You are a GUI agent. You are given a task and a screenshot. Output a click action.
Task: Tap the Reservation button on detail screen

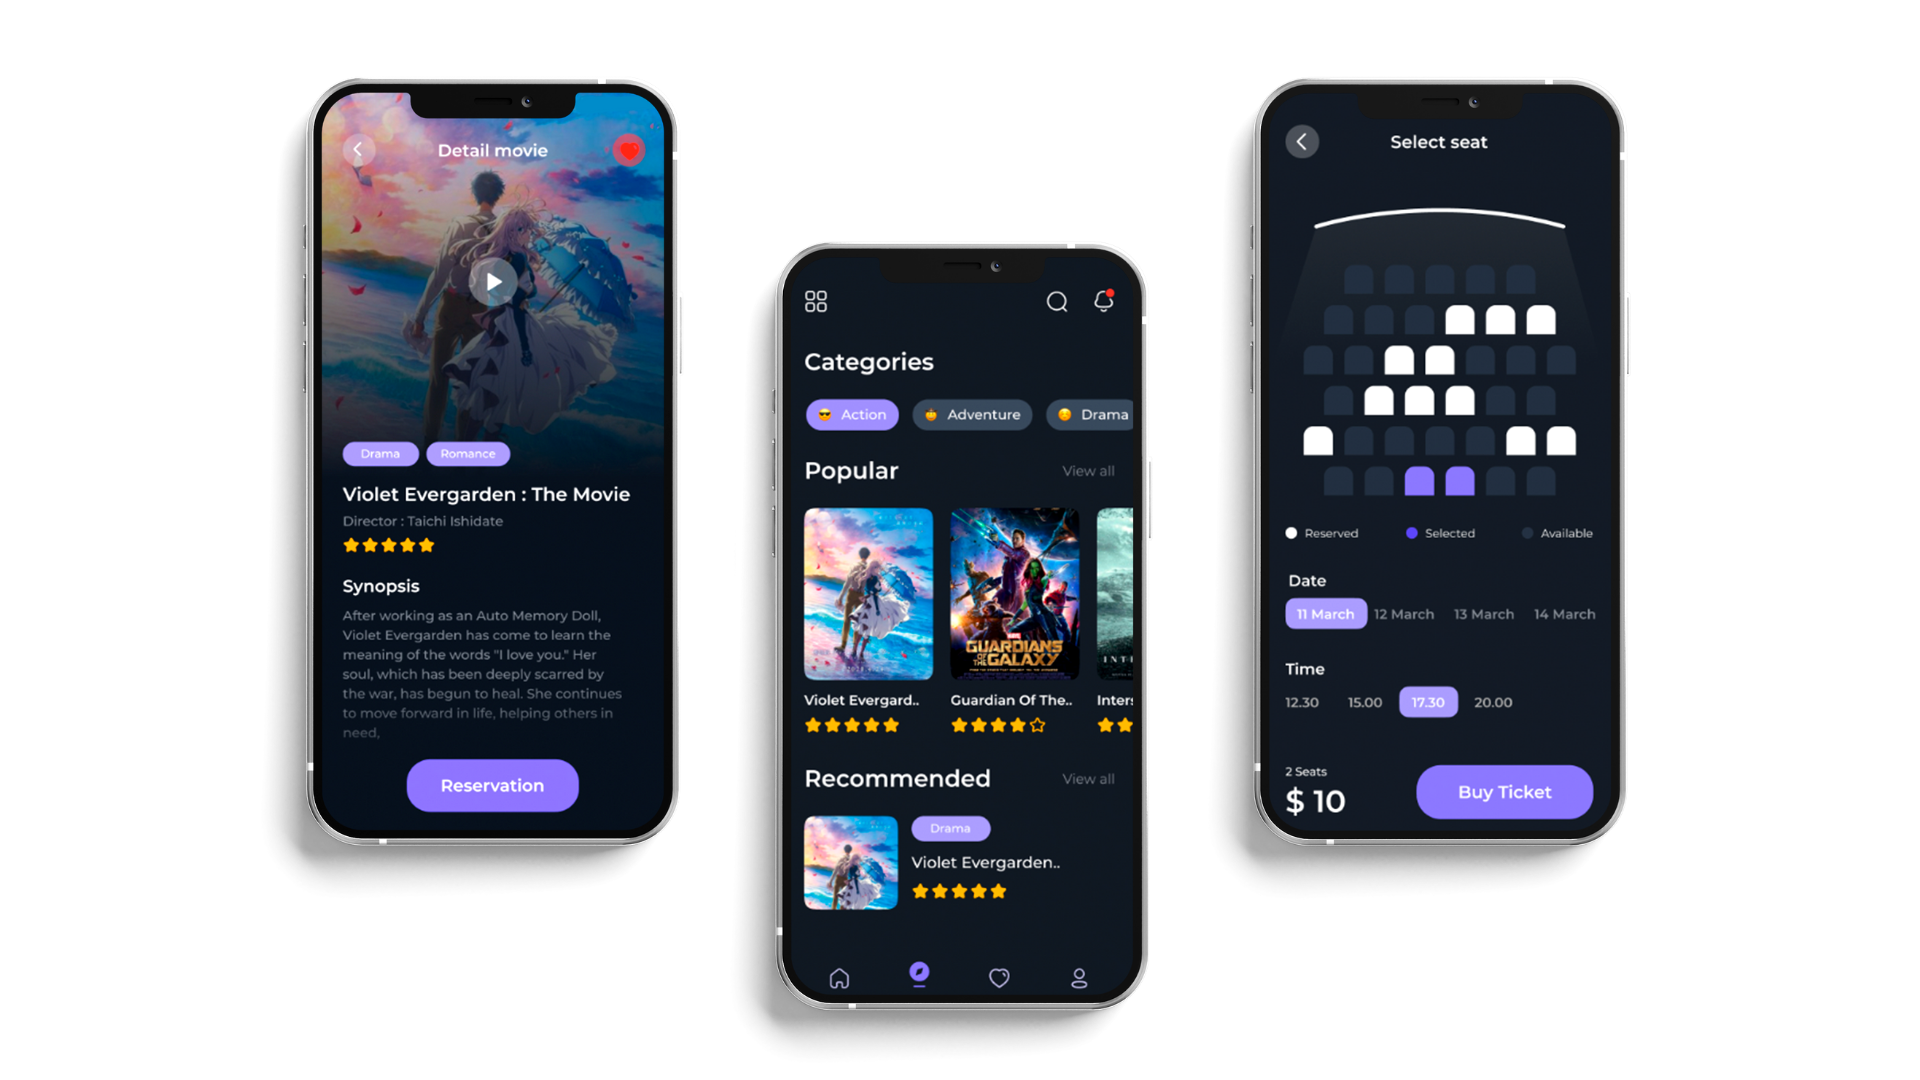[492, 785]
